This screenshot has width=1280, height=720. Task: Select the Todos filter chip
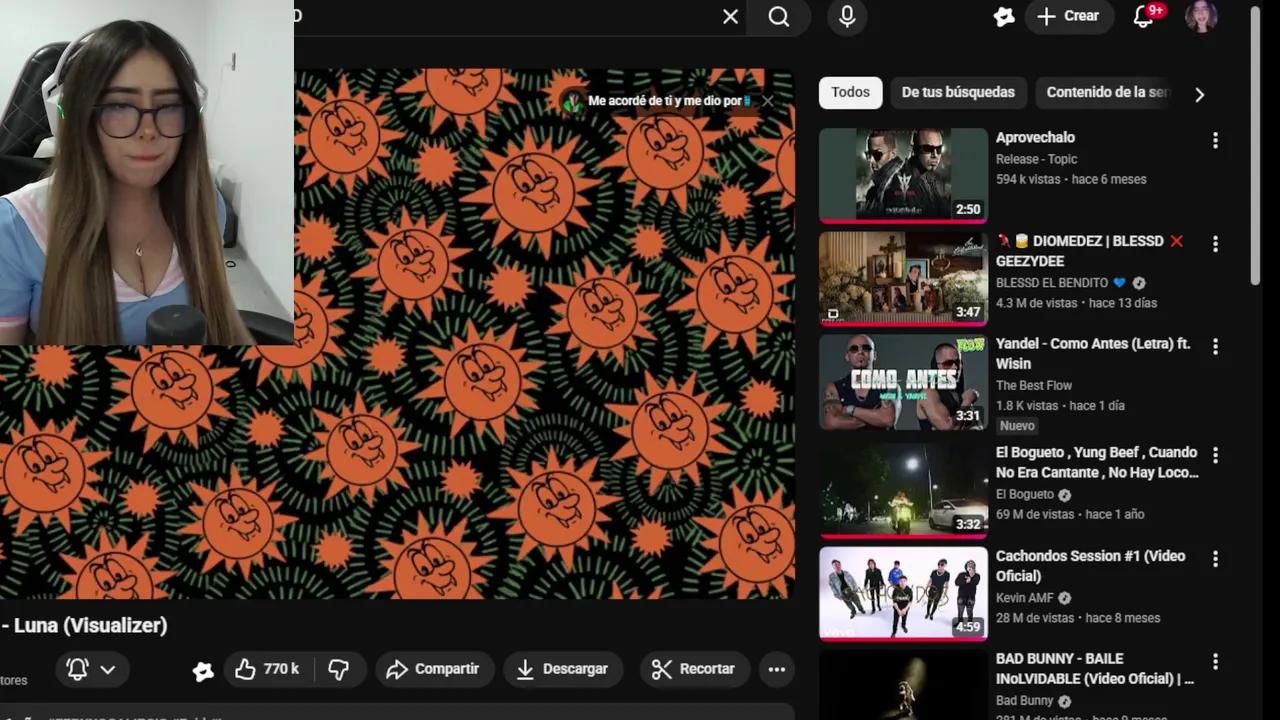click(850, 92)
